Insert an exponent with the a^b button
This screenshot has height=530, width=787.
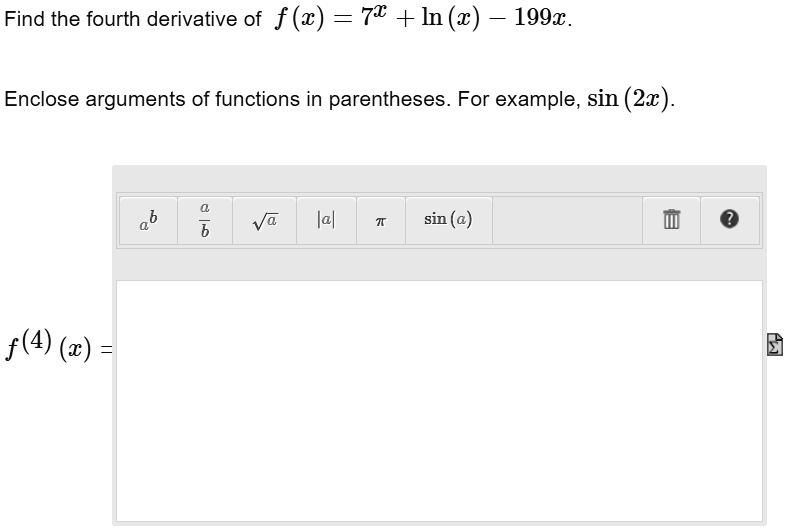click(149, 220)
